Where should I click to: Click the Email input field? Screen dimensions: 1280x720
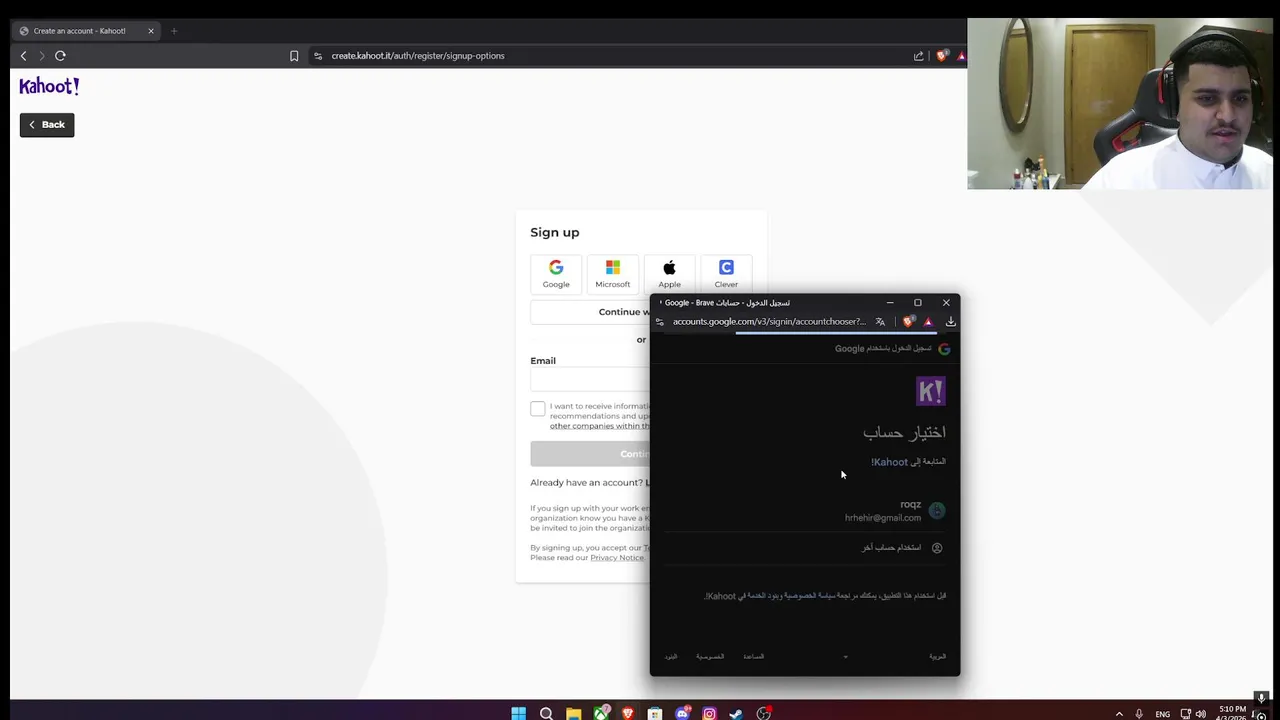(590, 380)
